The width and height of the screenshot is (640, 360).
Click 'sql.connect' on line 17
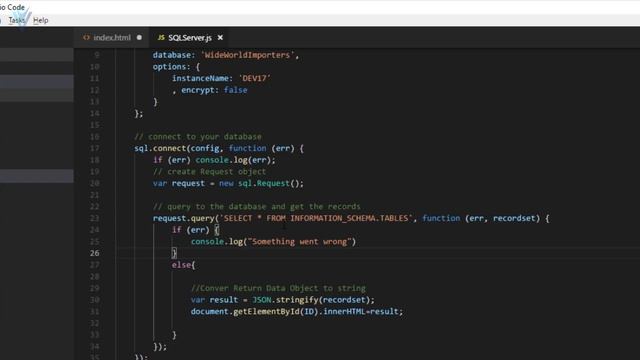[x=160, y=149]
